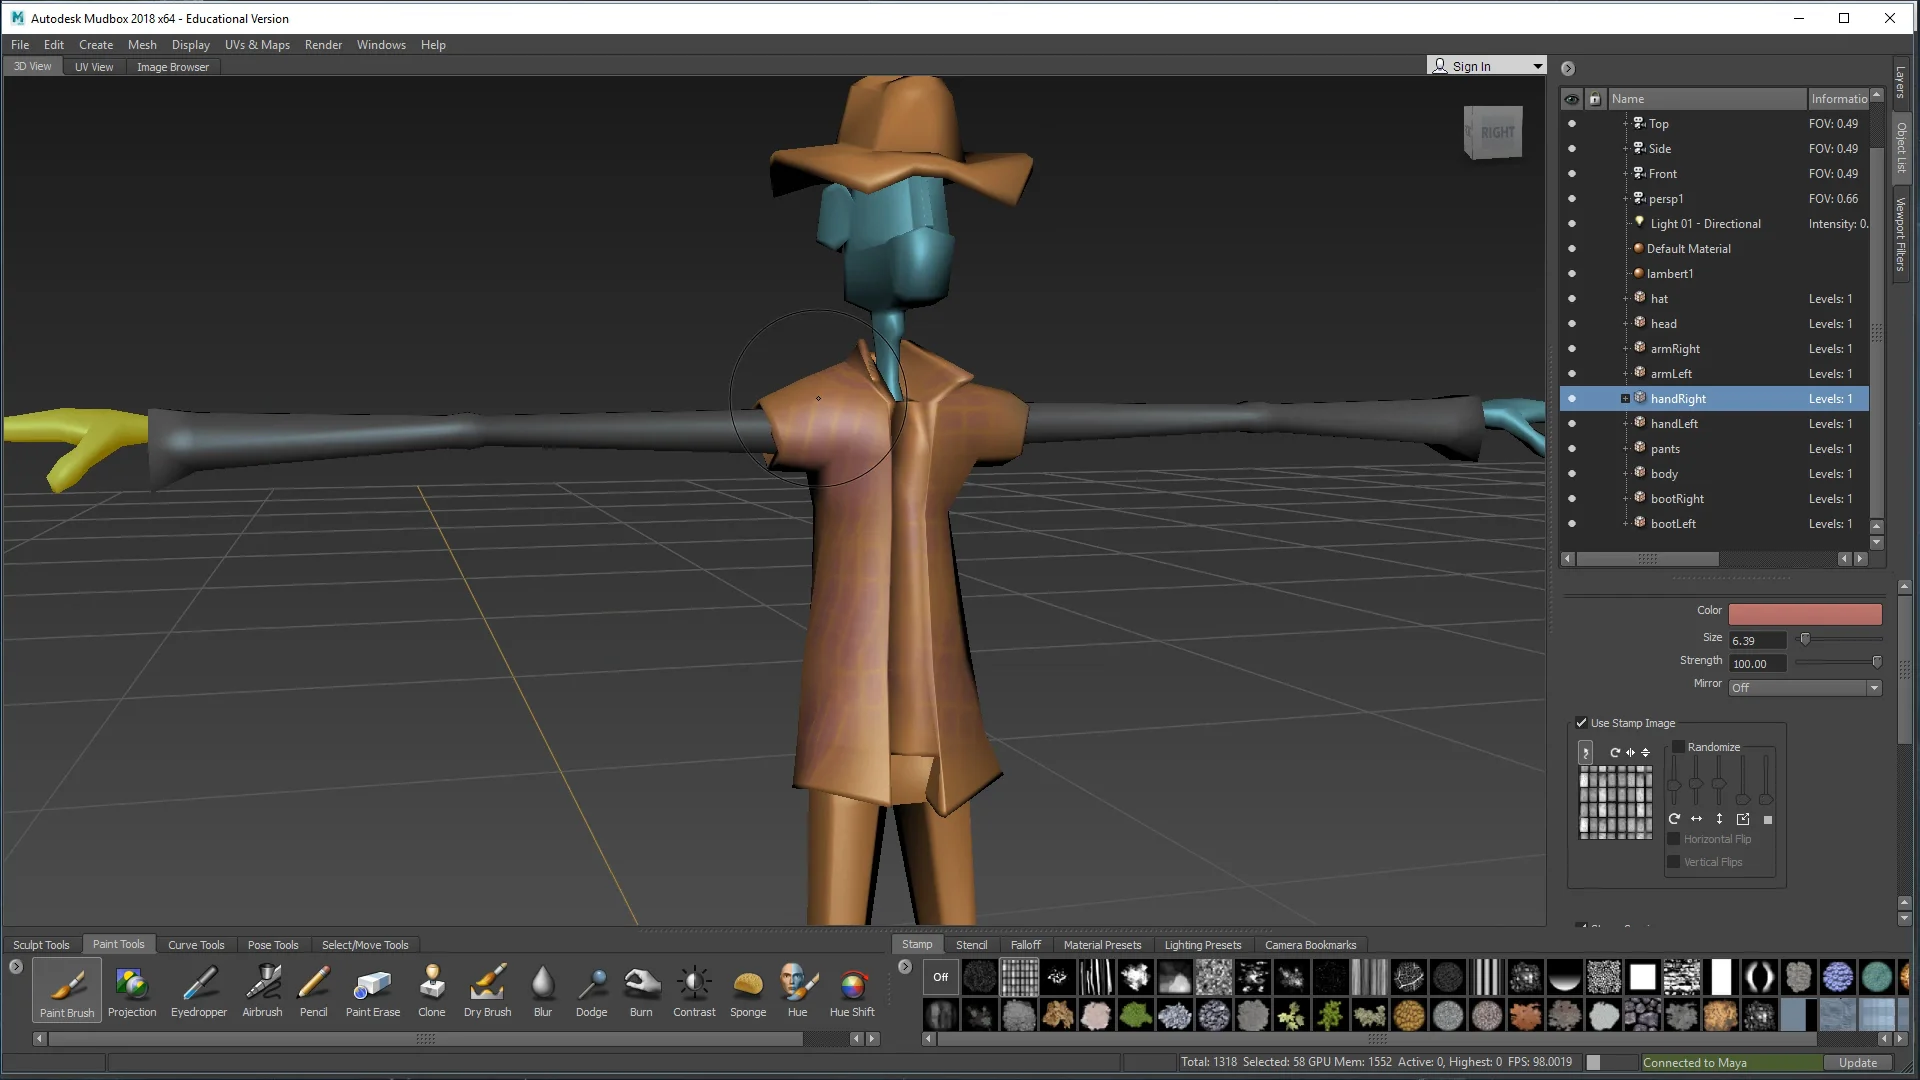
Task: Open the Mesh menu
Action: click(142, 44)
